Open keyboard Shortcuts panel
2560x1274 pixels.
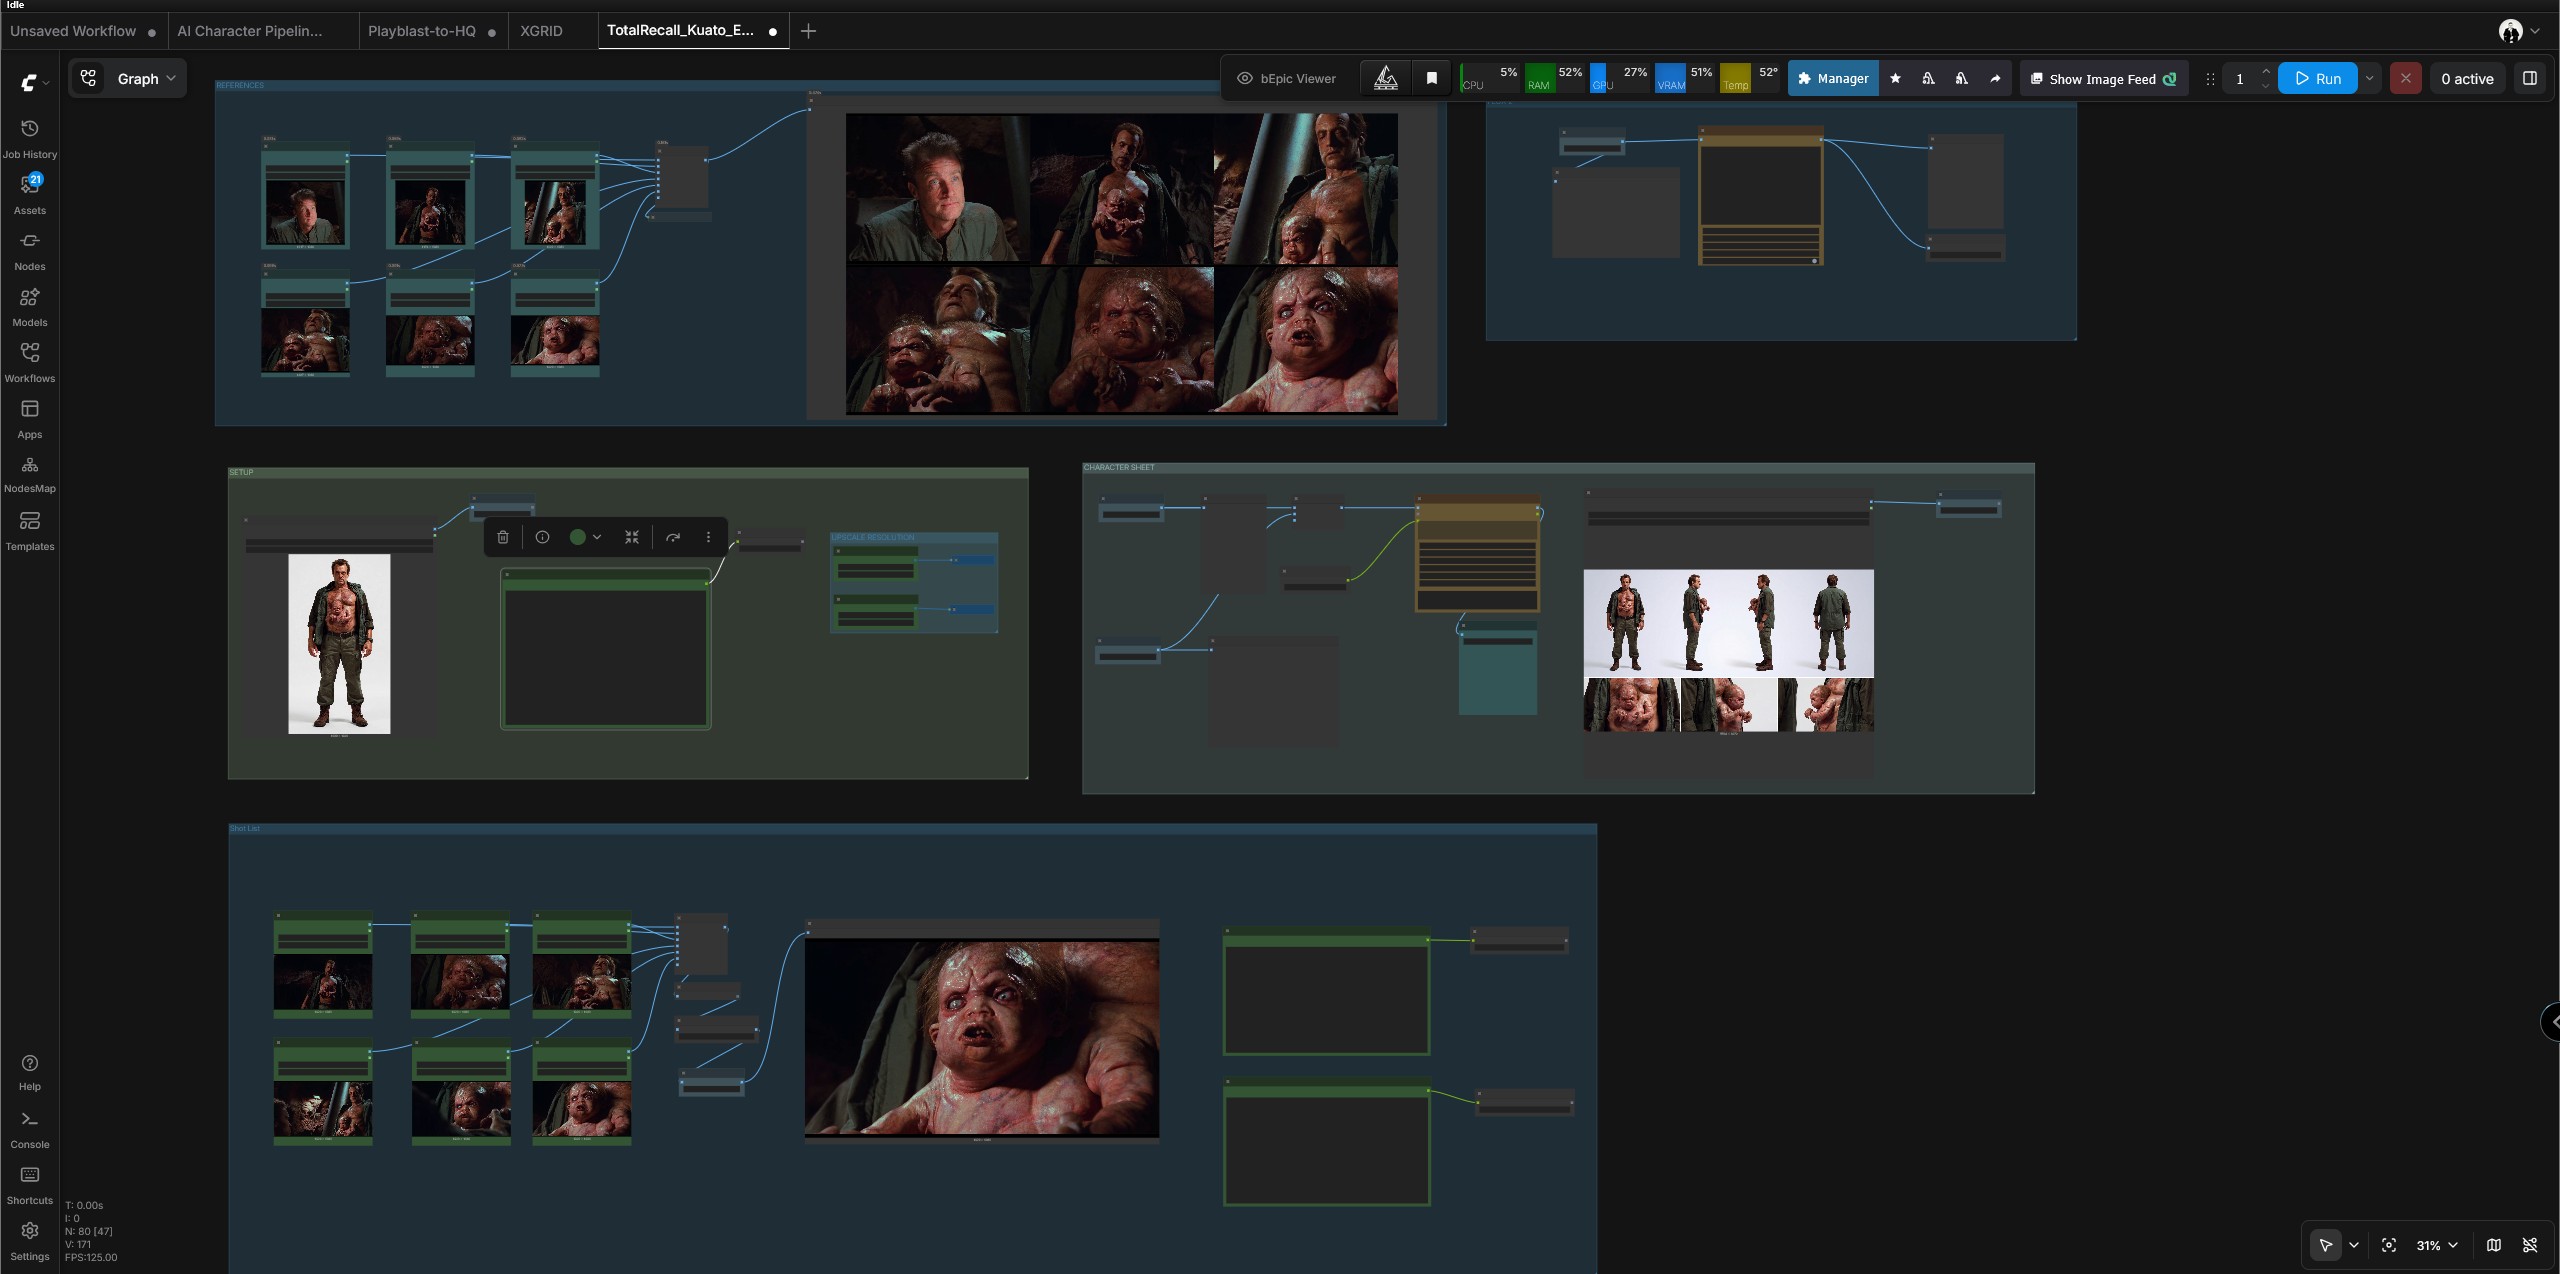tap(30, 1185)
